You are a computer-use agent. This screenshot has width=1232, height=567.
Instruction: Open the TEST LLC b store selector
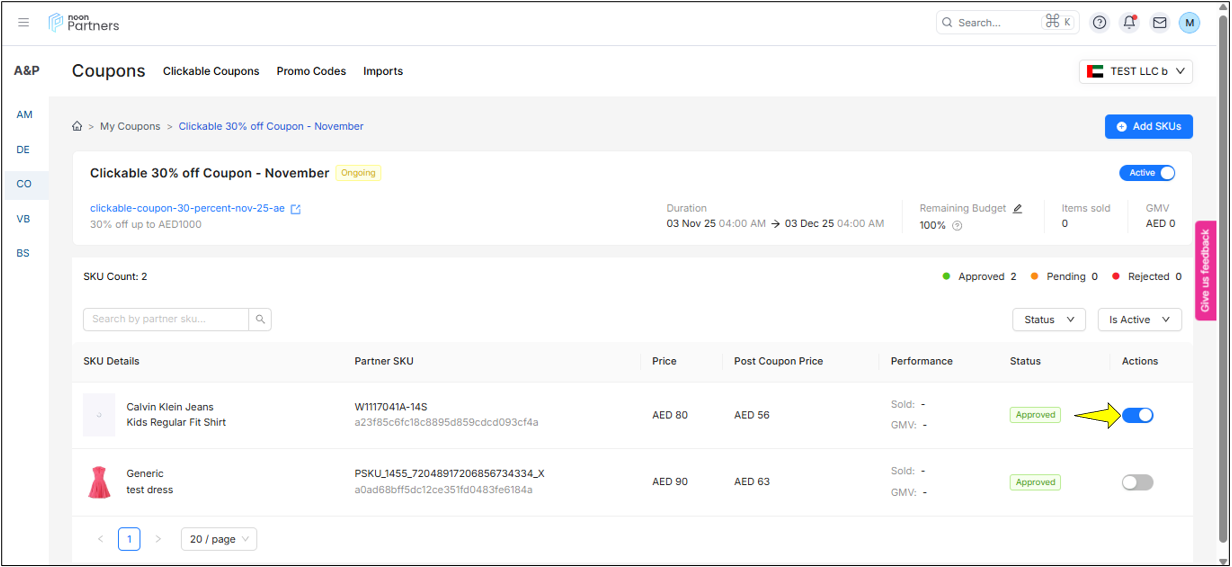pyautogui.click(x=1135, y=71)
